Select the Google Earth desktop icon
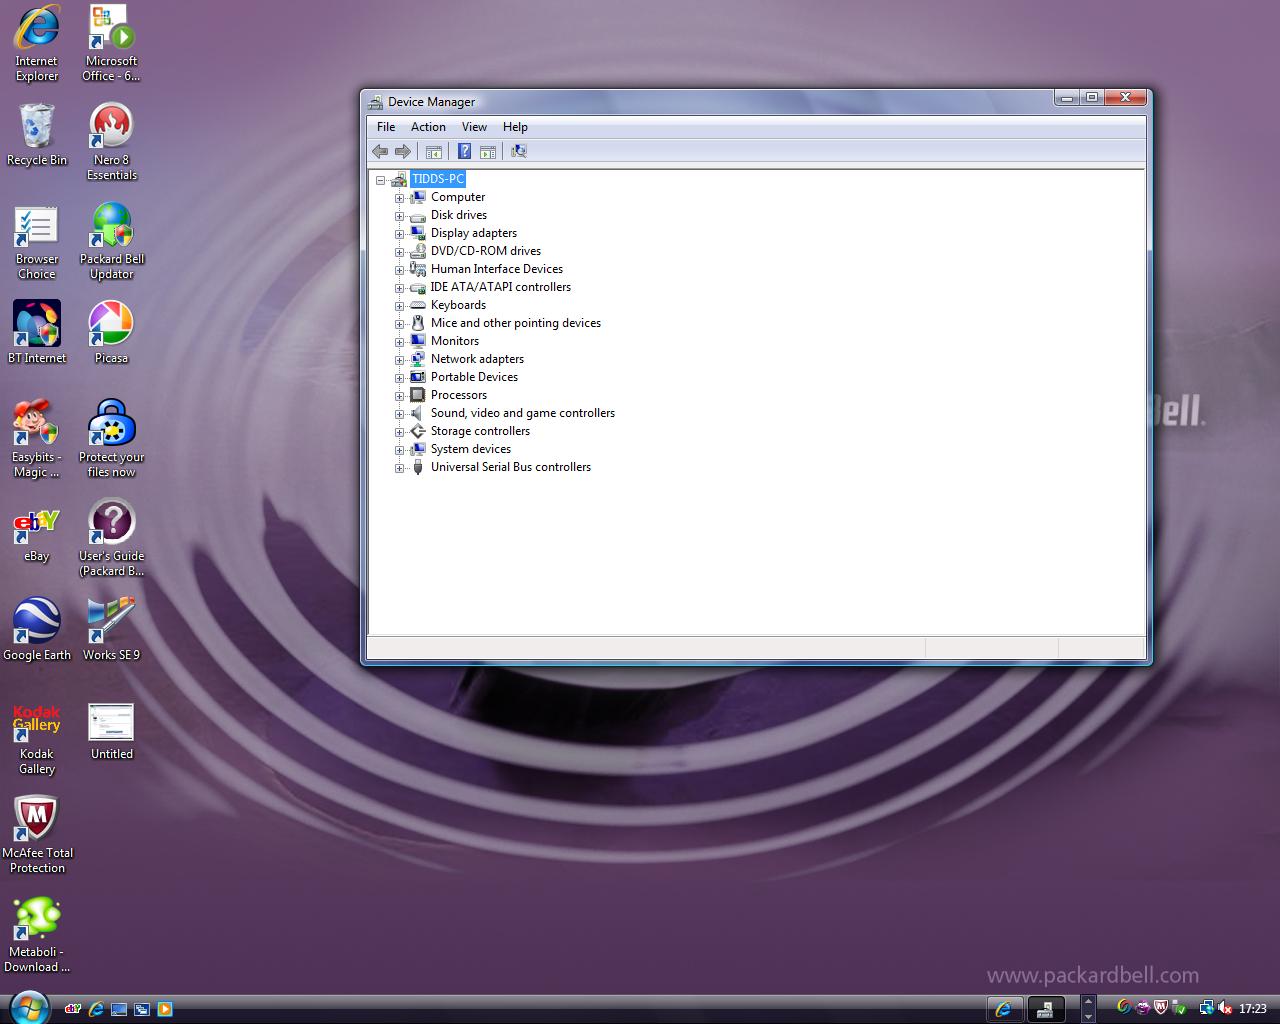The image size is (1280, 1024). click(x=37, y=630)
